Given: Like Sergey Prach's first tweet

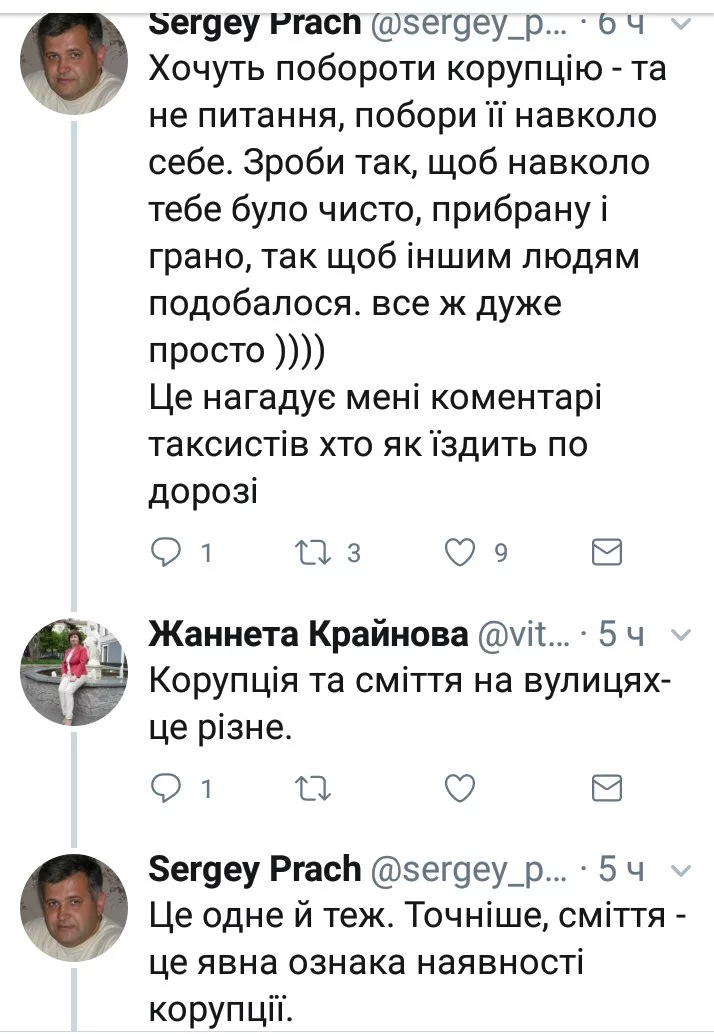Looking at the screenshot, I should pyautogui.click(x=459, y=552).
